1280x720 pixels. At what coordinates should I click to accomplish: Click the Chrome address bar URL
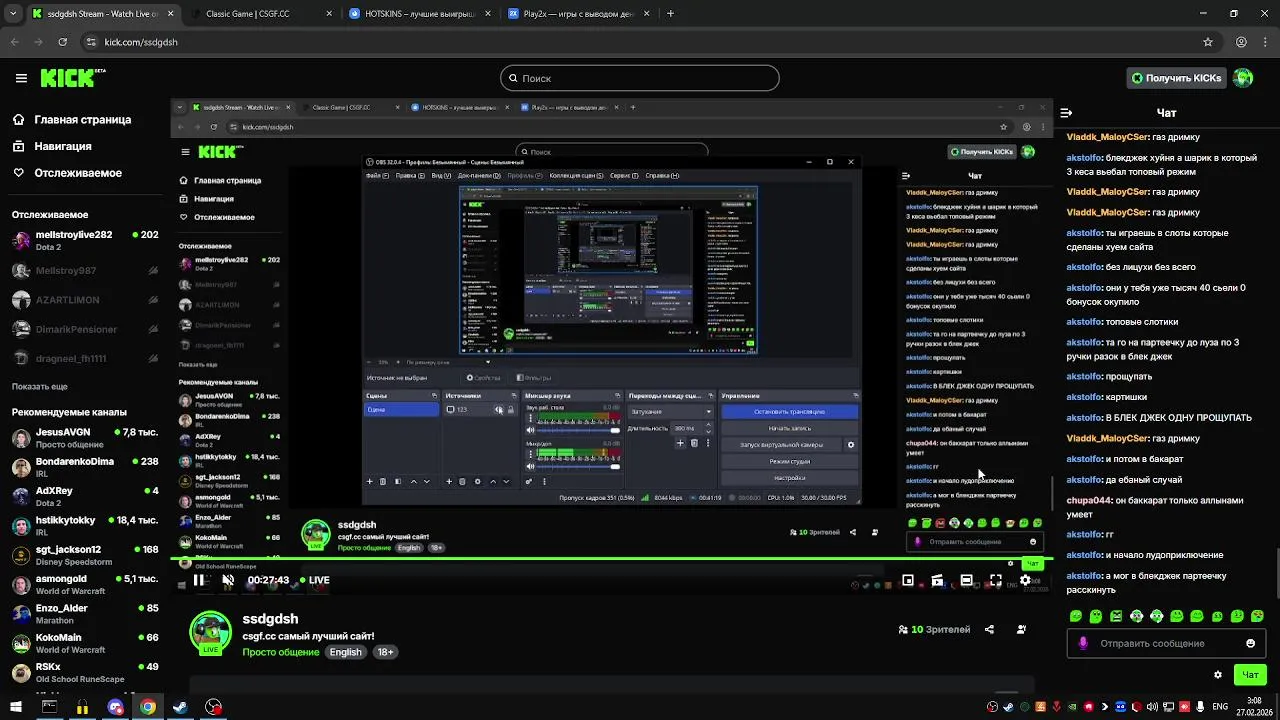pyautogui.click(x=141, y=42)
